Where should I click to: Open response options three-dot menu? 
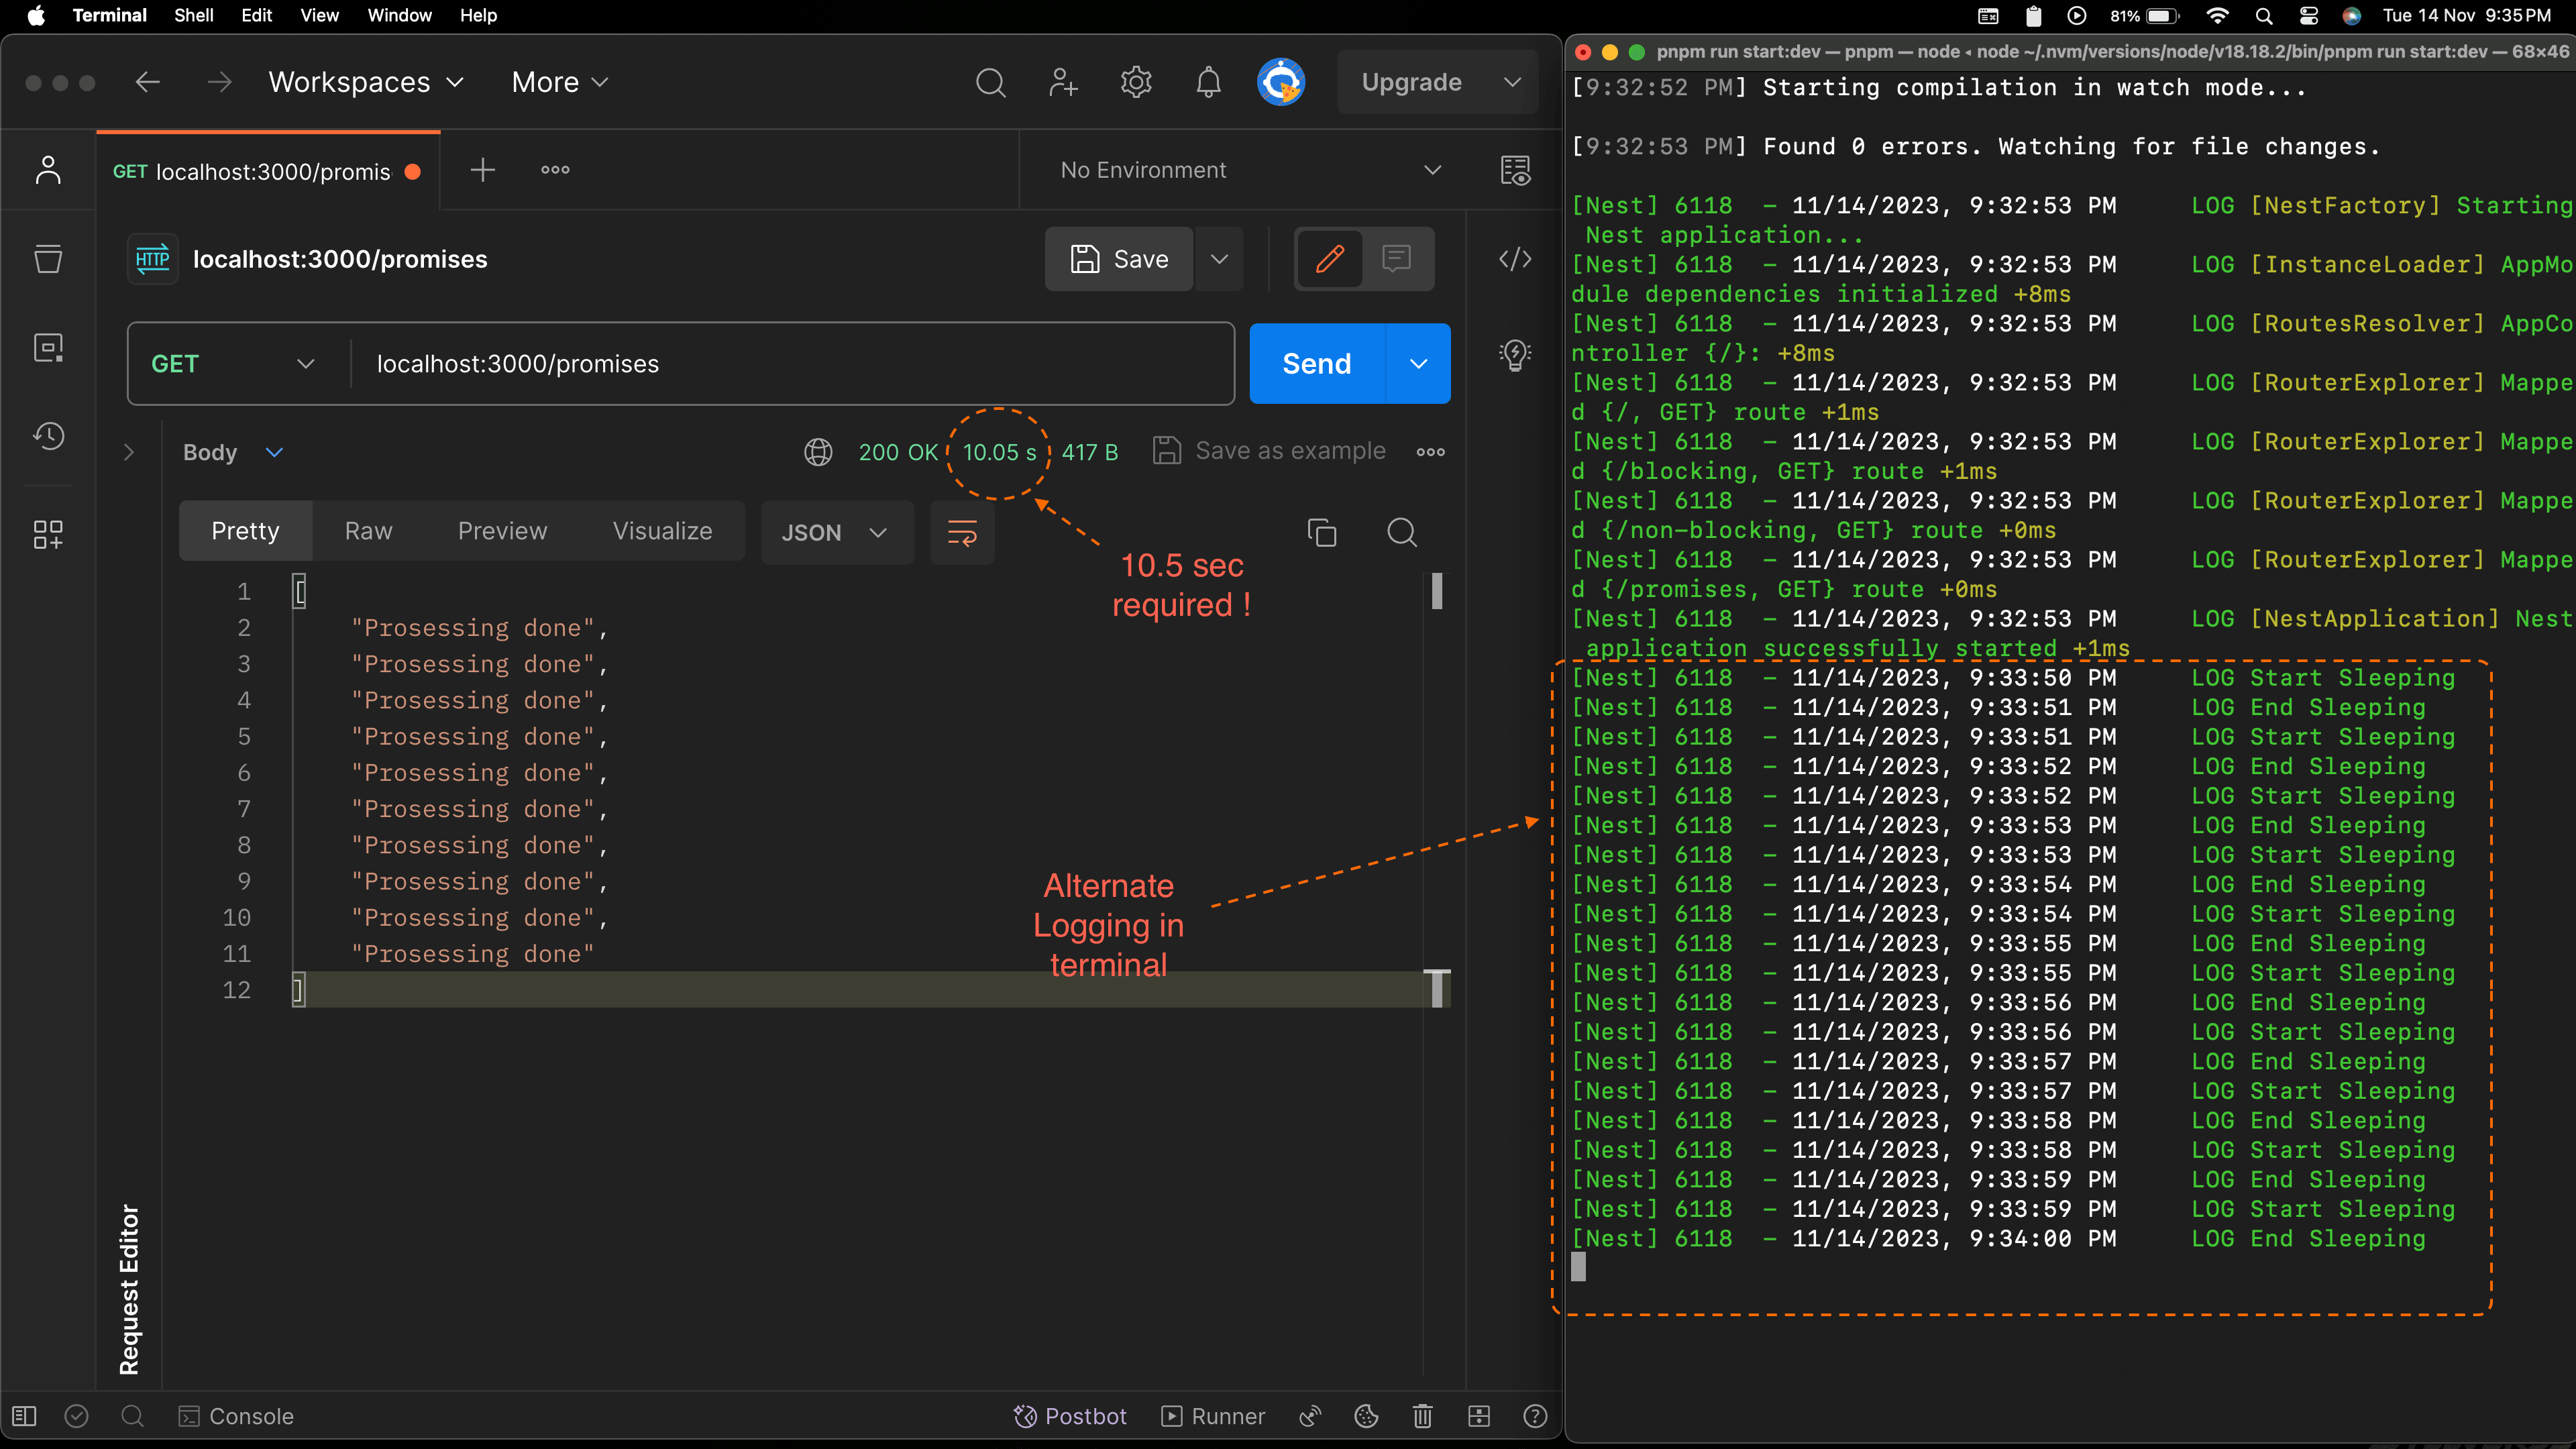point(1431,452)
